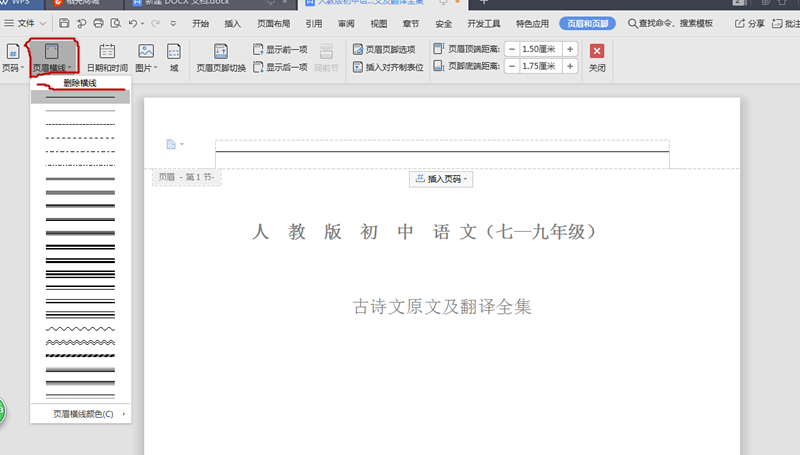800x455 pixels.
Task: Open the 页面布局 ribbon tab
Action: click(x=273, y=23)
